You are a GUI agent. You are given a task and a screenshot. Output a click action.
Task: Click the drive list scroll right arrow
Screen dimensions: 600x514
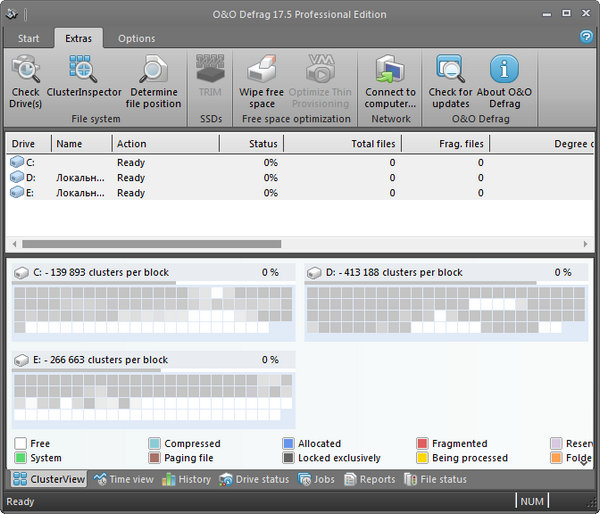point(585,244)
